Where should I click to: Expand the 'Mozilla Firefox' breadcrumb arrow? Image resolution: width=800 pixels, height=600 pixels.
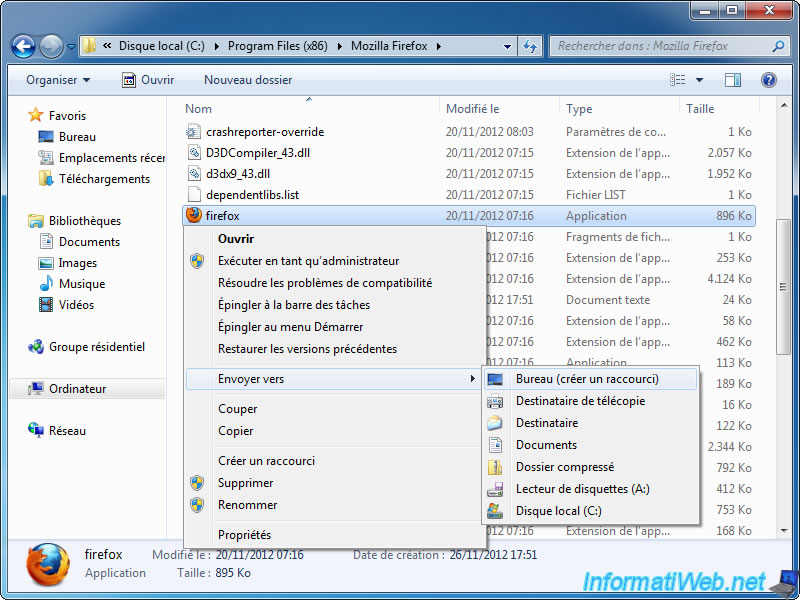coord(438,46)
